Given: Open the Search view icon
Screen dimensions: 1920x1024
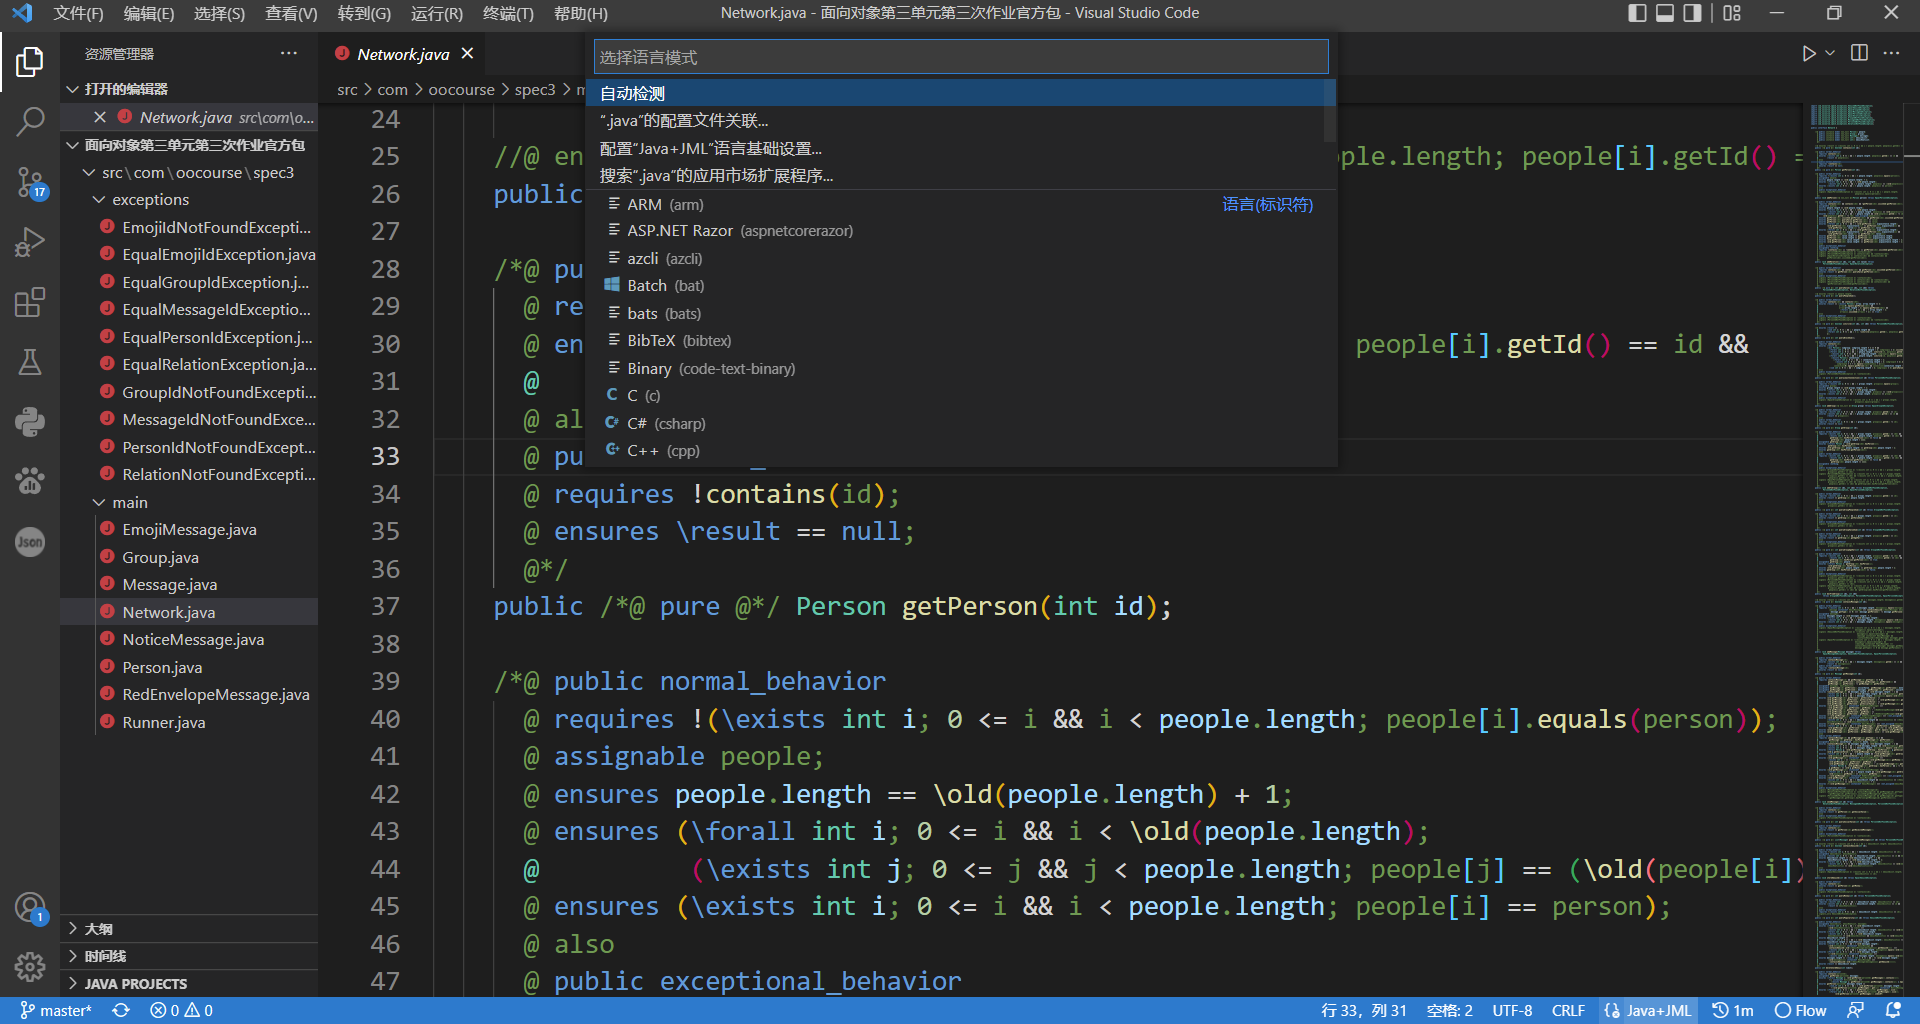Looking at the screenshot, I should click(x=30, y=122).
